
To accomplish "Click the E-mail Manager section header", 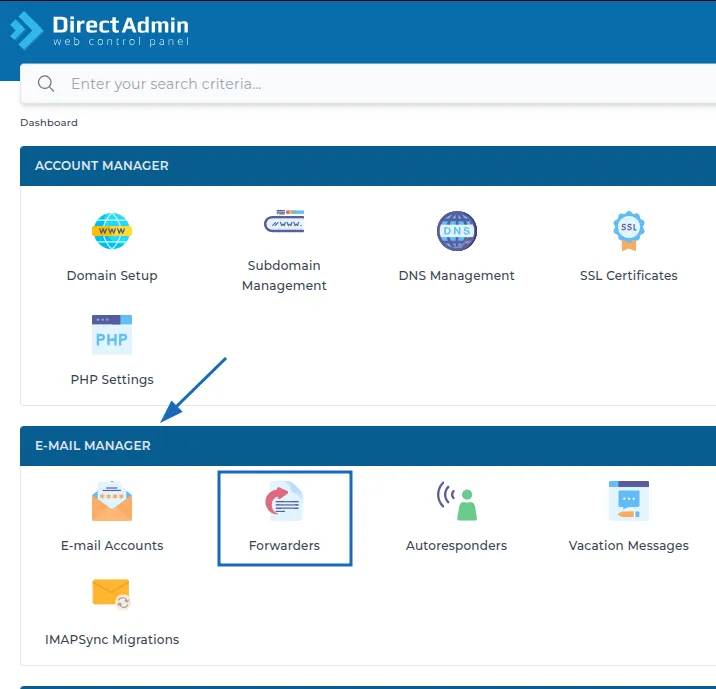I will pyautogui.click(x=93, y=446).
